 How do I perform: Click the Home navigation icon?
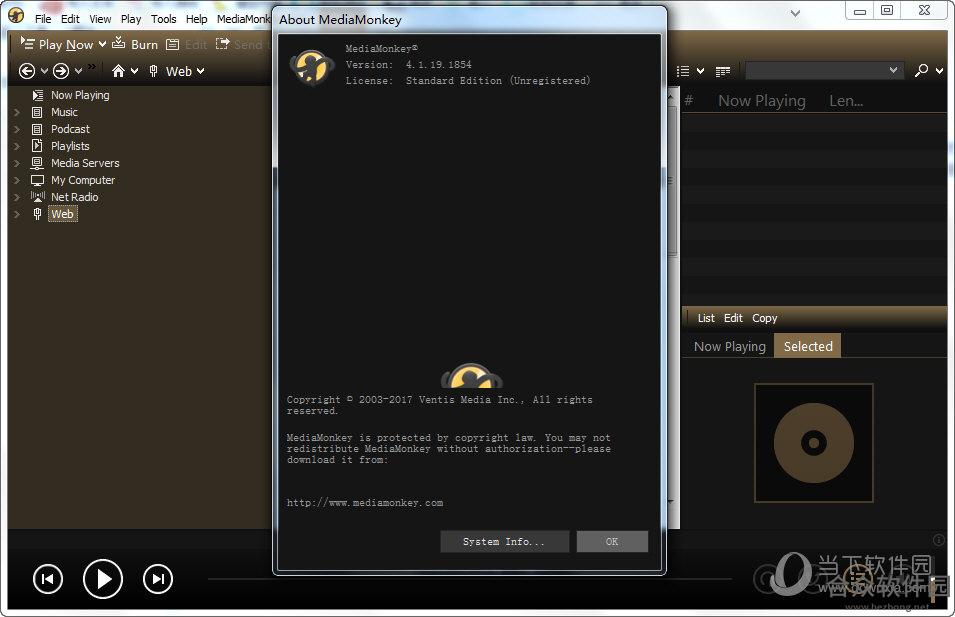pos(118,71)
